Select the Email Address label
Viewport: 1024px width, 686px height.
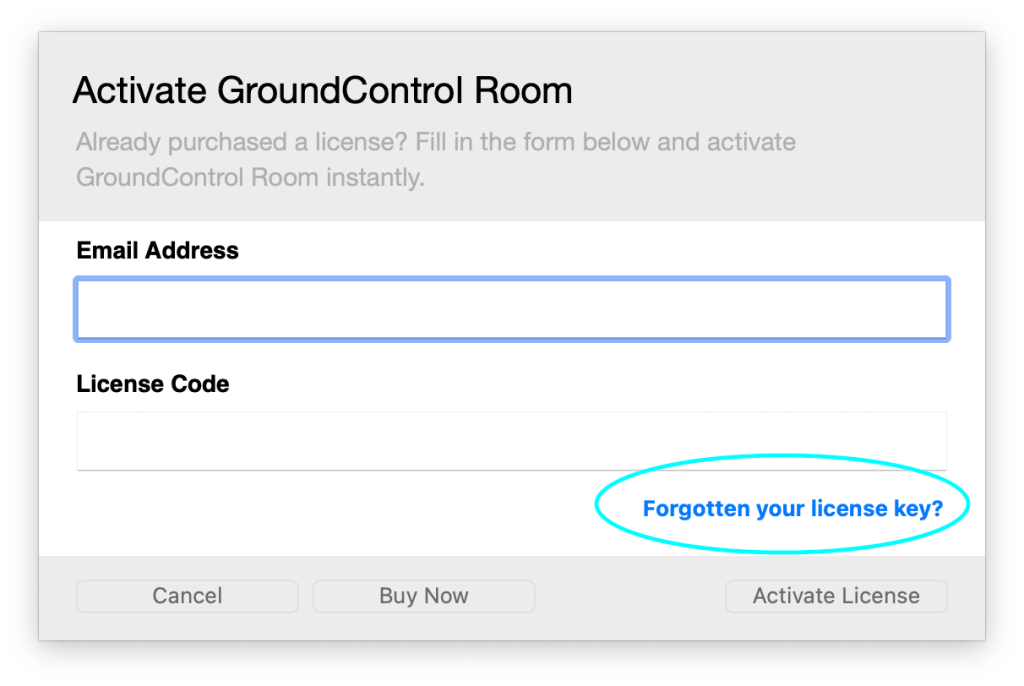pos(157,250)
